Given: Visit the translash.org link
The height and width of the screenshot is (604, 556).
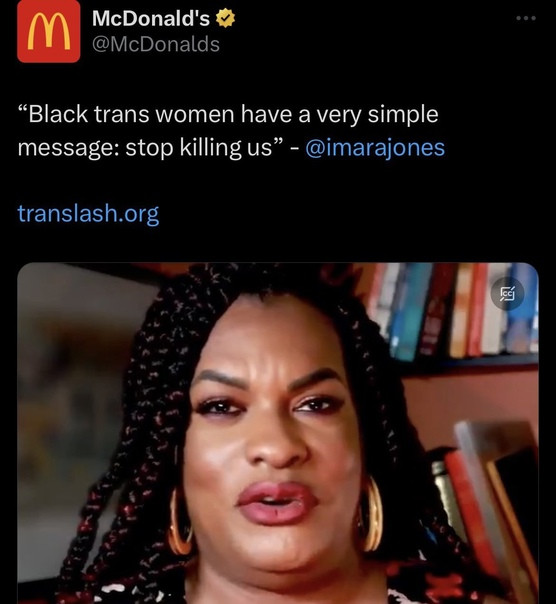Looking at the screenshot, I should (88, 213).
